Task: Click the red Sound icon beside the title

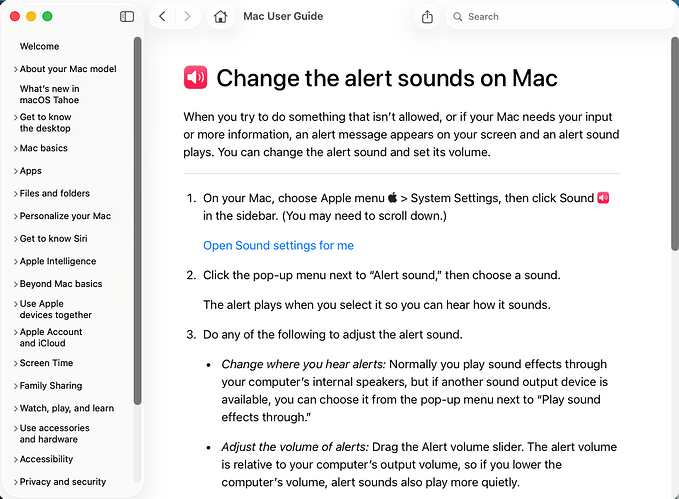Action: click(195, 78)
